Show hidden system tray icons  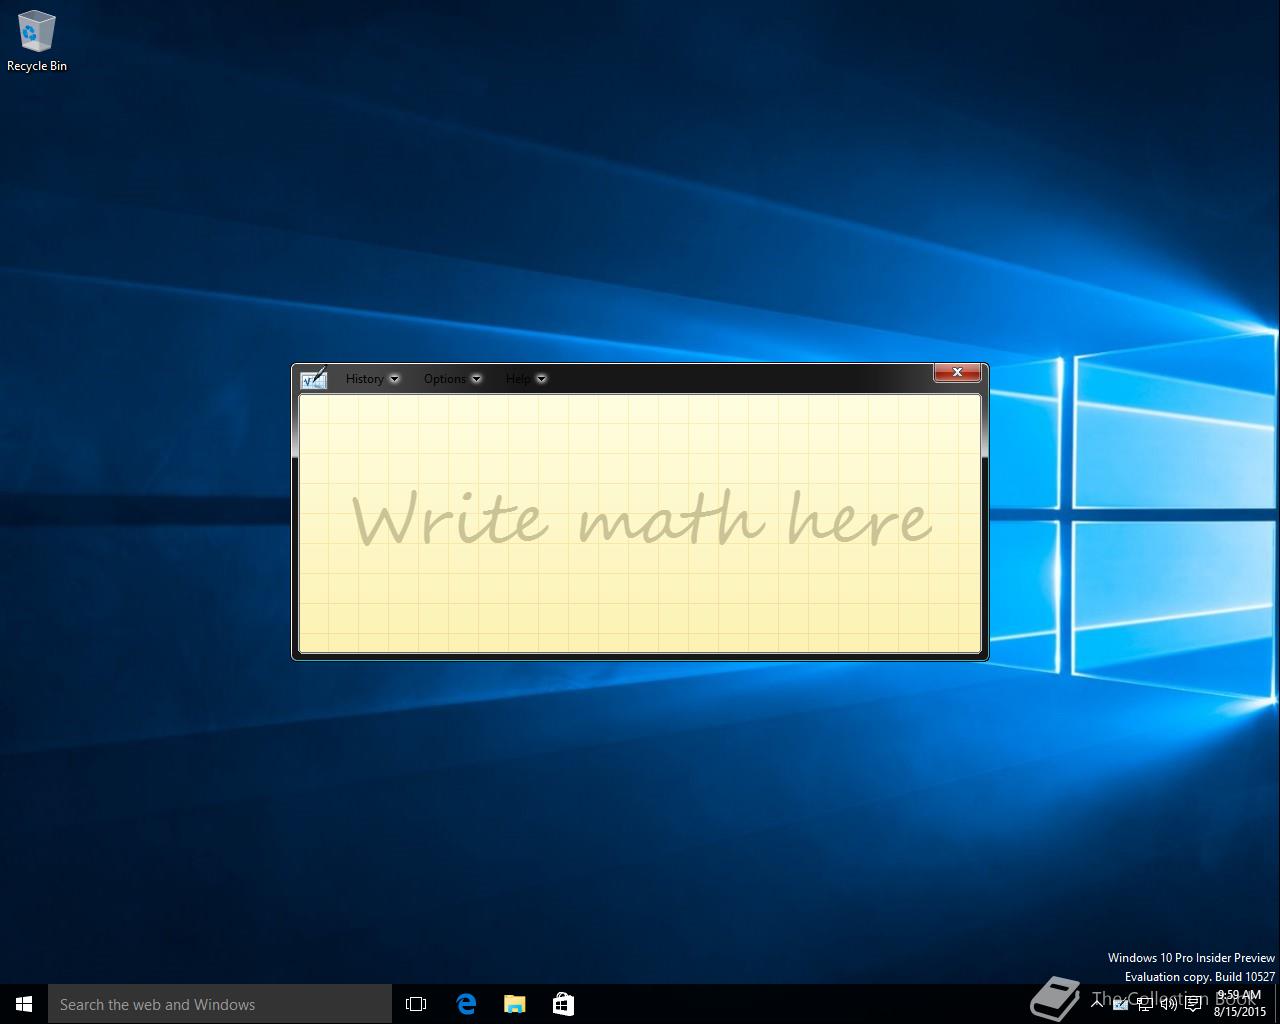click(1097, 1004)
